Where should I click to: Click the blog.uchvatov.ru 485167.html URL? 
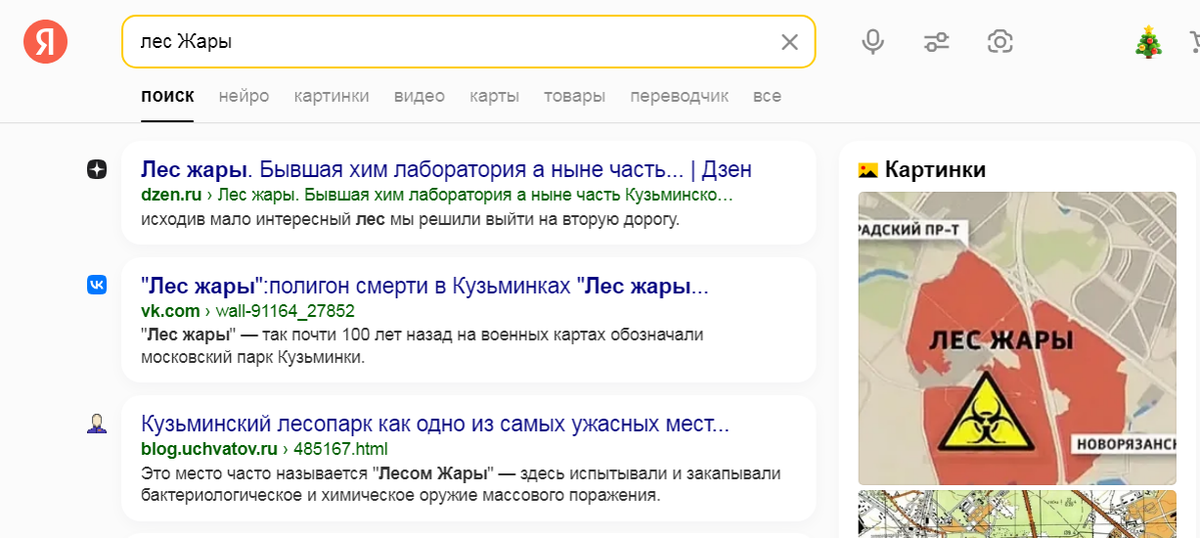pos(264,448)
